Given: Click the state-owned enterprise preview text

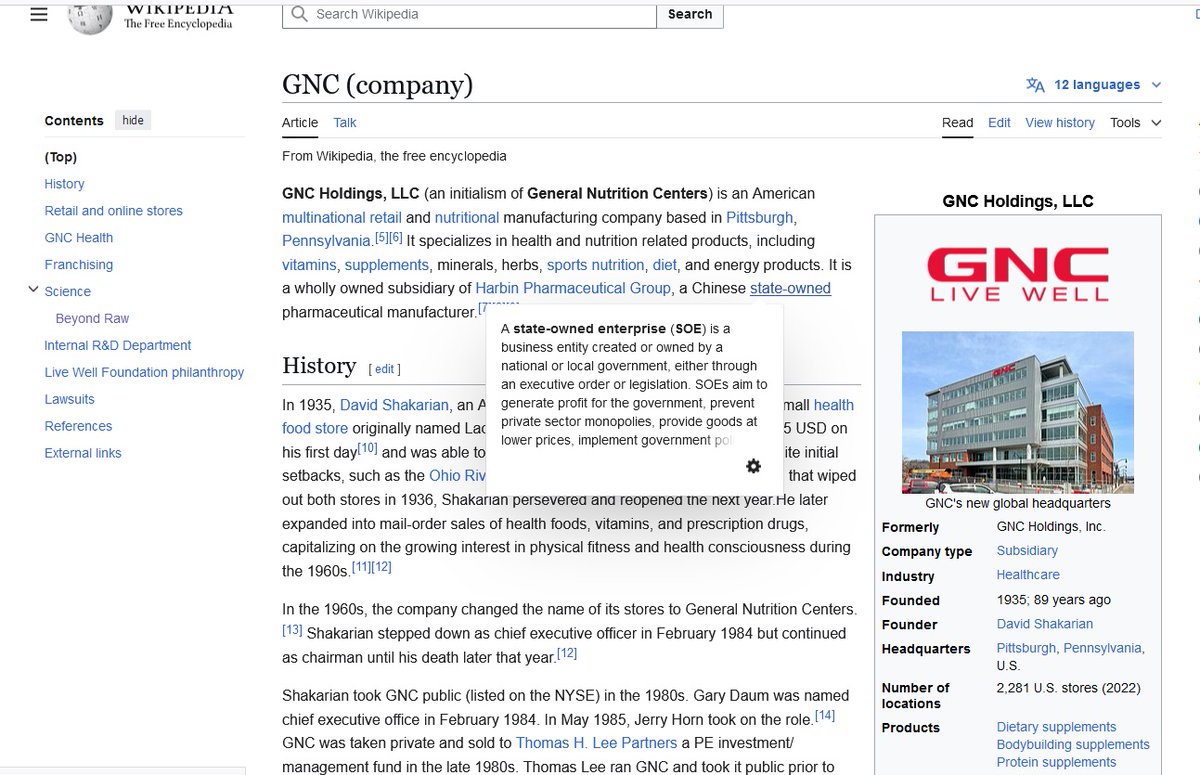Looking at the screenshot, I should pos(635,384).
